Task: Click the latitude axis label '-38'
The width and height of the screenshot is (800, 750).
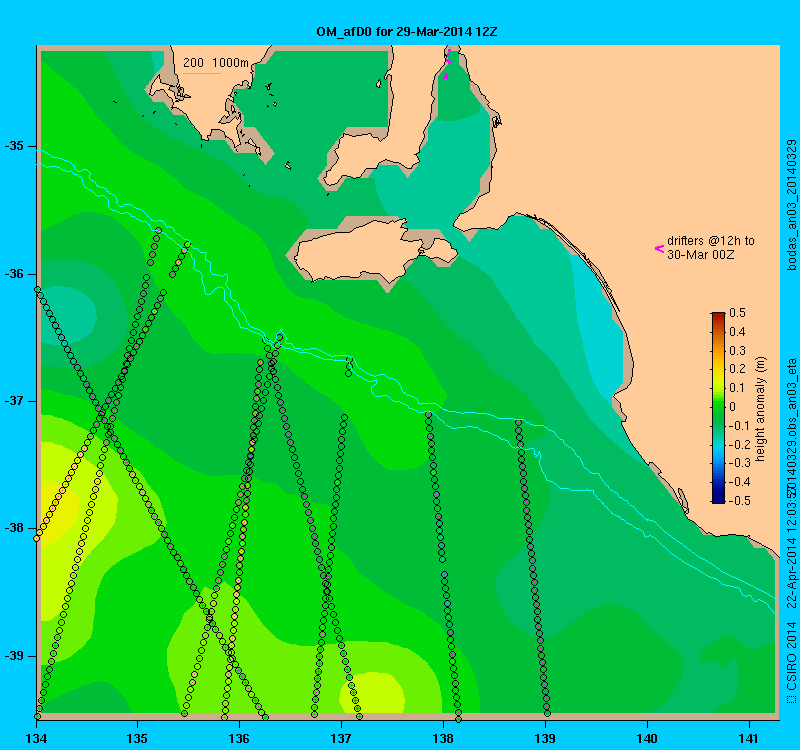Action: tap(14, 529)
